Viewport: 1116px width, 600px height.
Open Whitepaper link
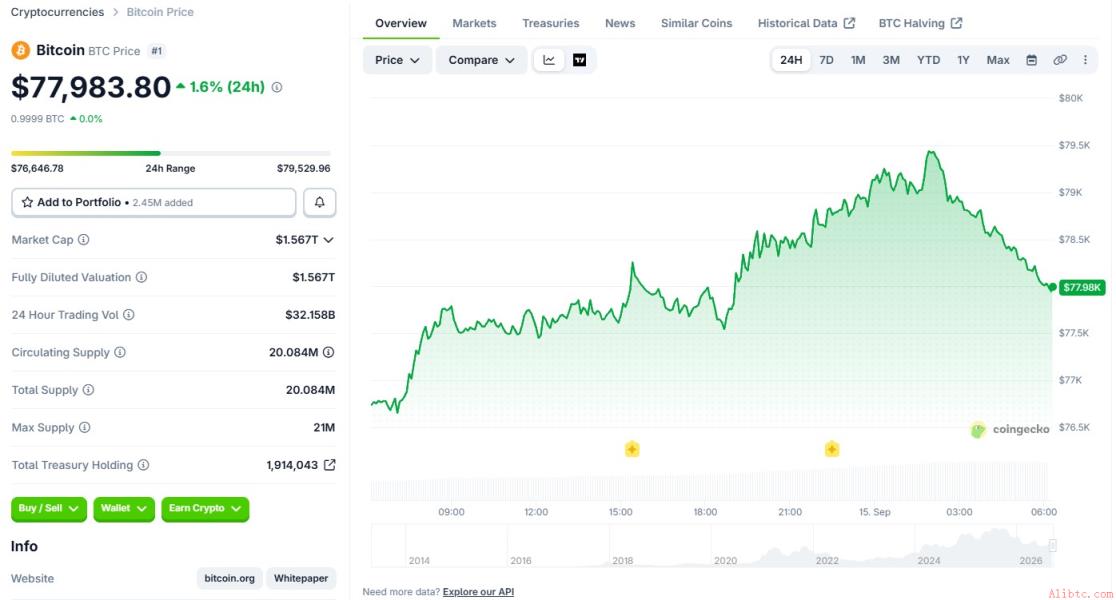301,578
